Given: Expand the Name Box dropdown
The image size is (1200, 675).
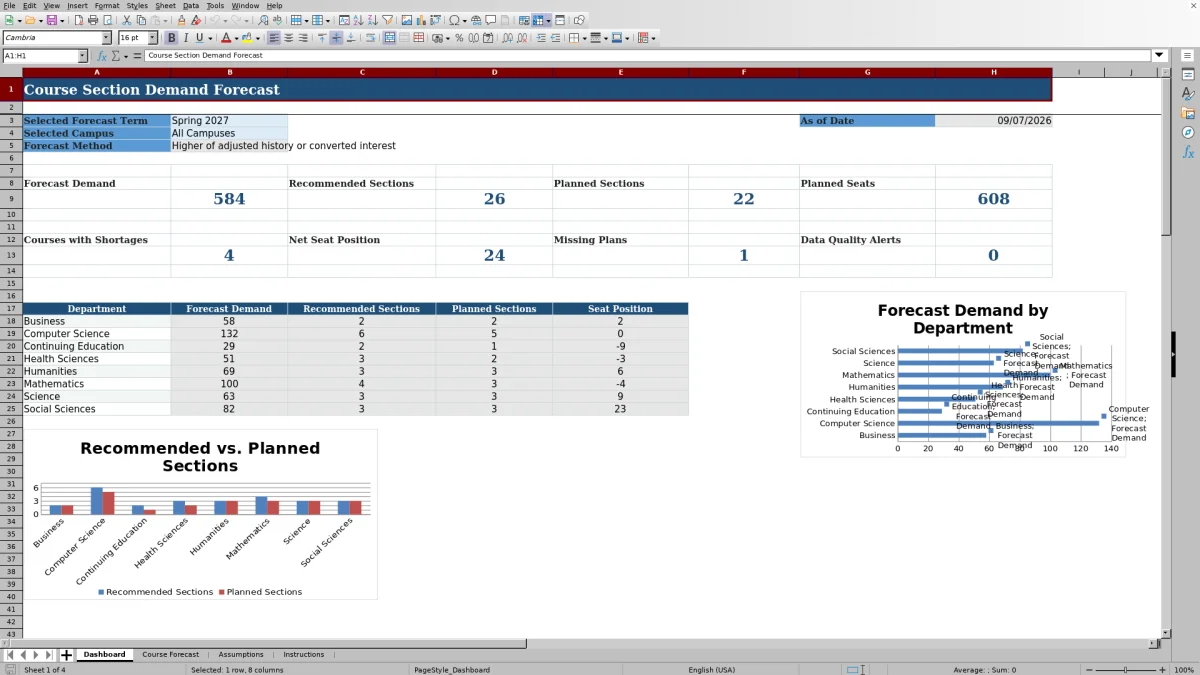Looking at the screenshot, I should click(82, 56).
